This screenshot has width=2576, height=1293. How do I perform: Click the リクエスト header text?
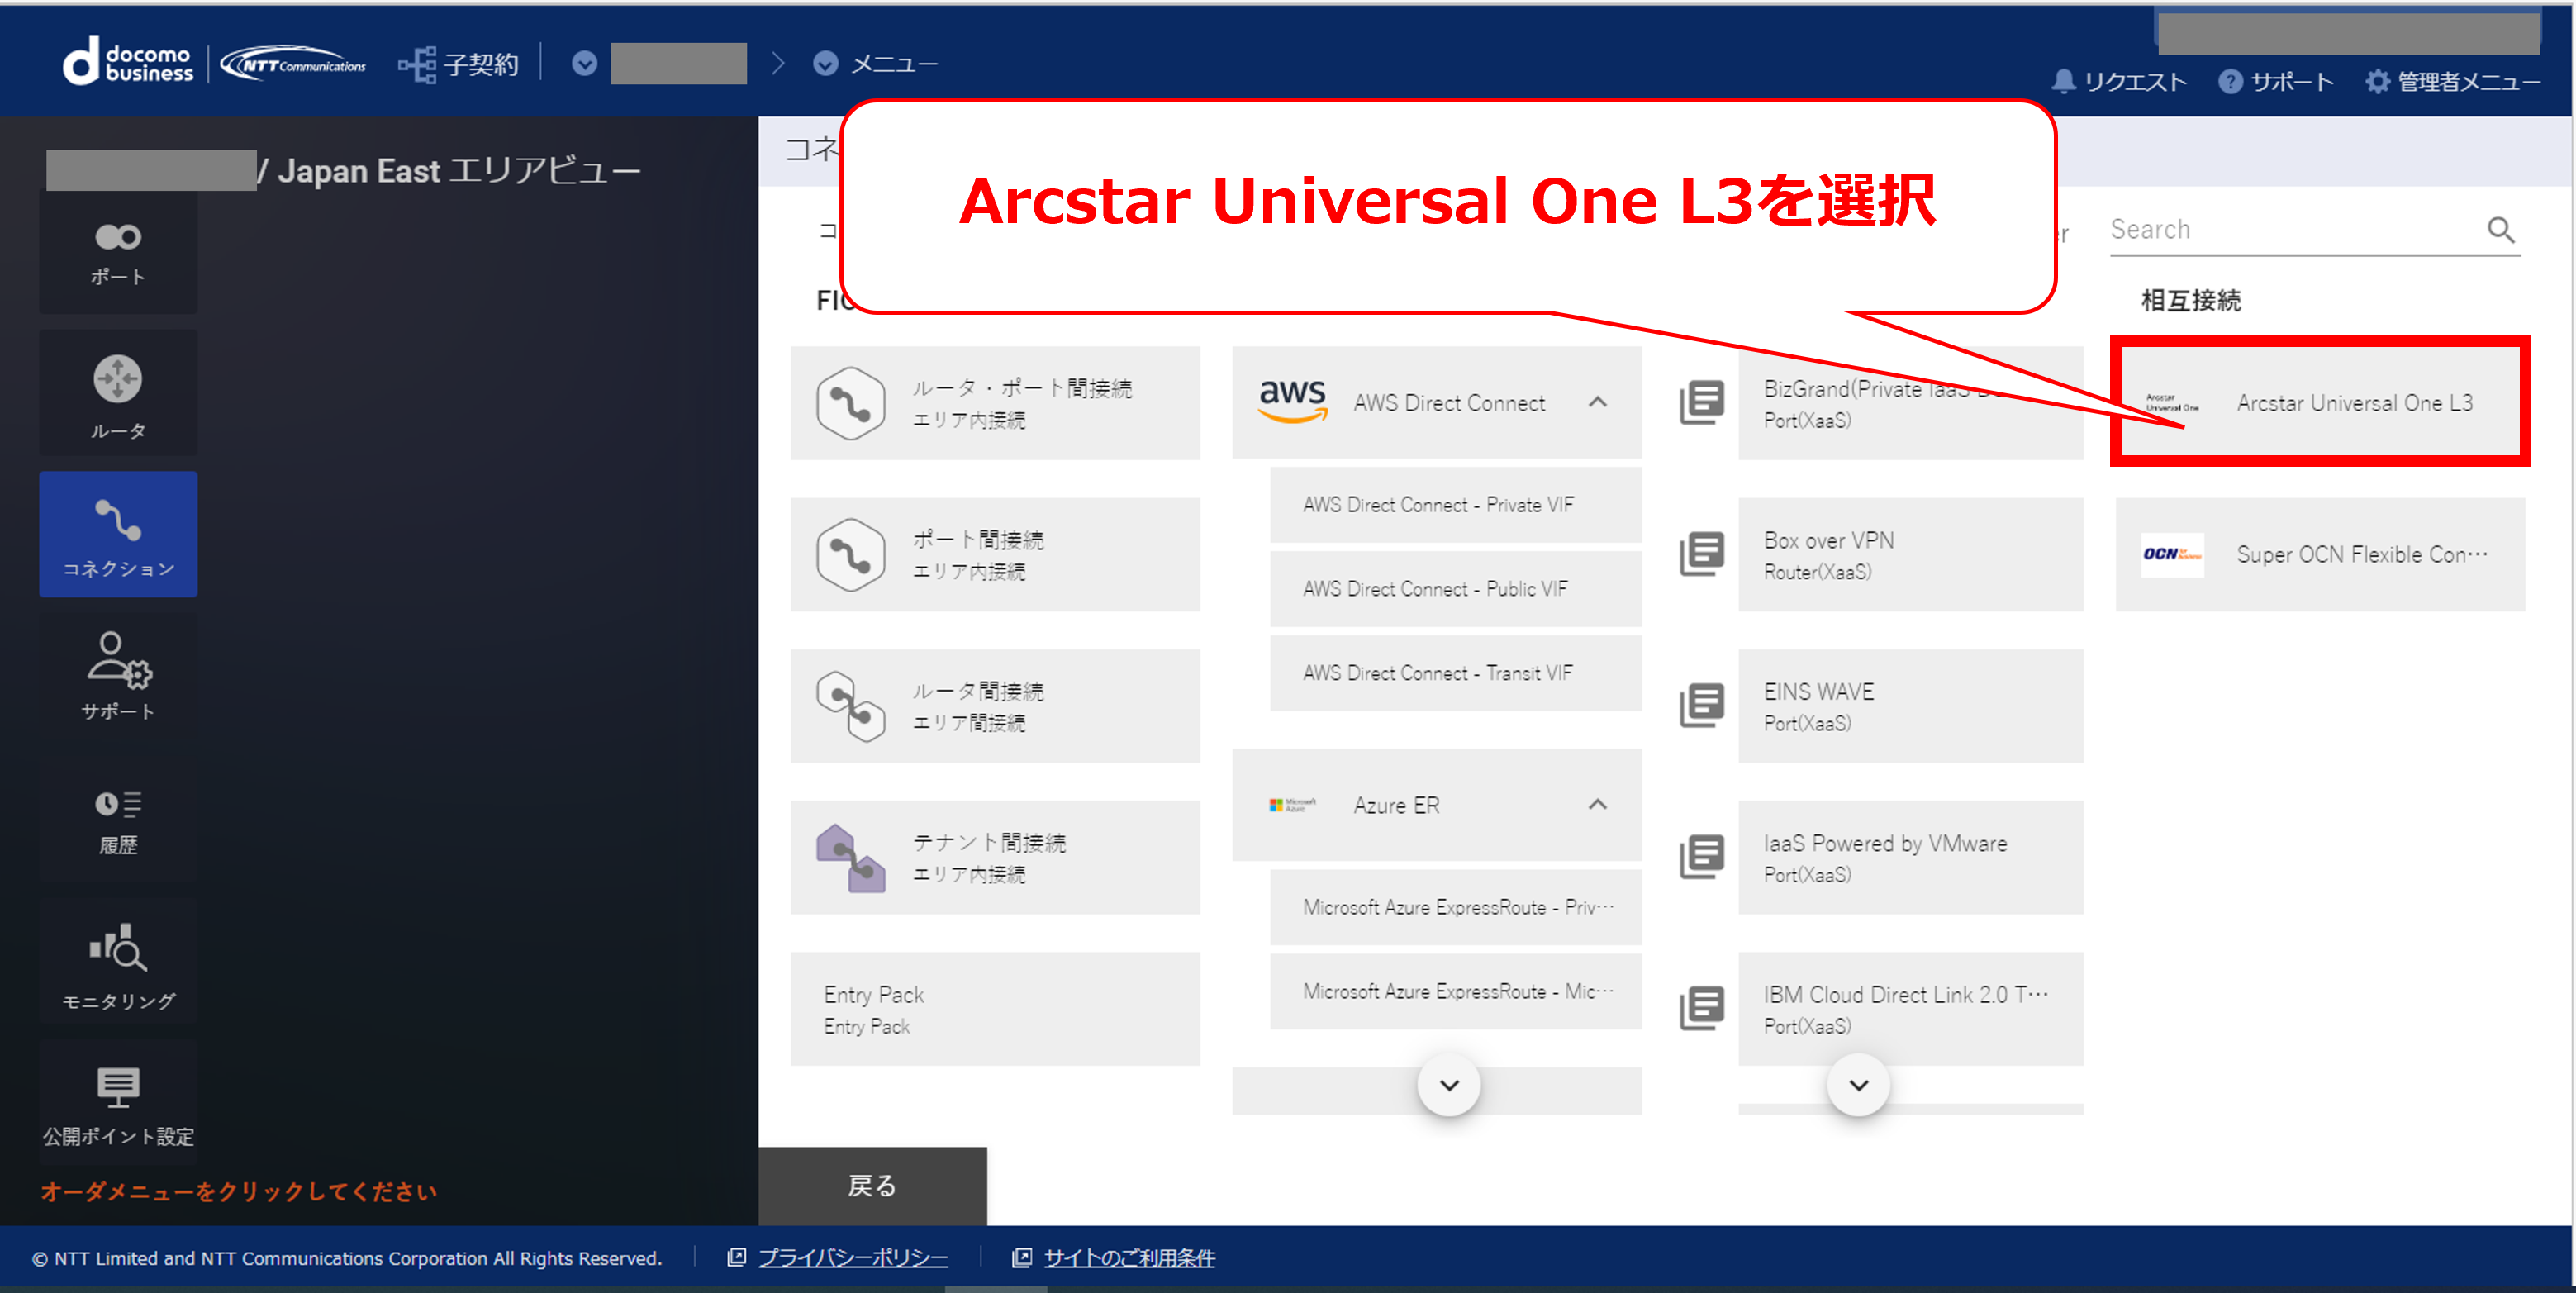[x=2135, y=82]
